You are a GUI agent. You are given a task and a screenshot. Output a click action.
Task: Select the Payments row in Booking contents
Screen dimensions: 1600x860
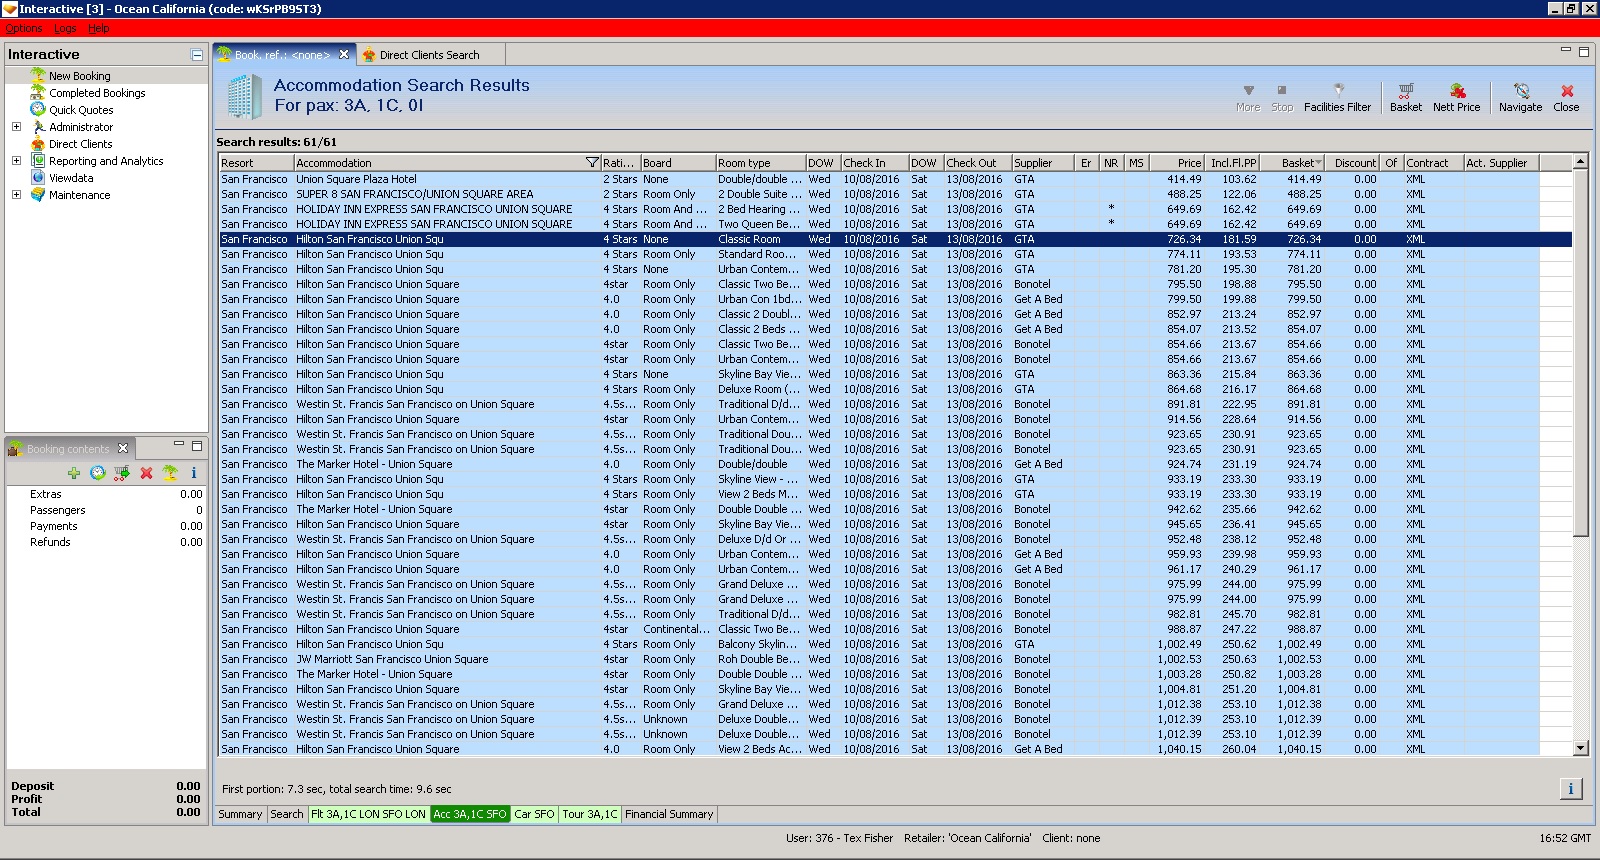[106, 526]
